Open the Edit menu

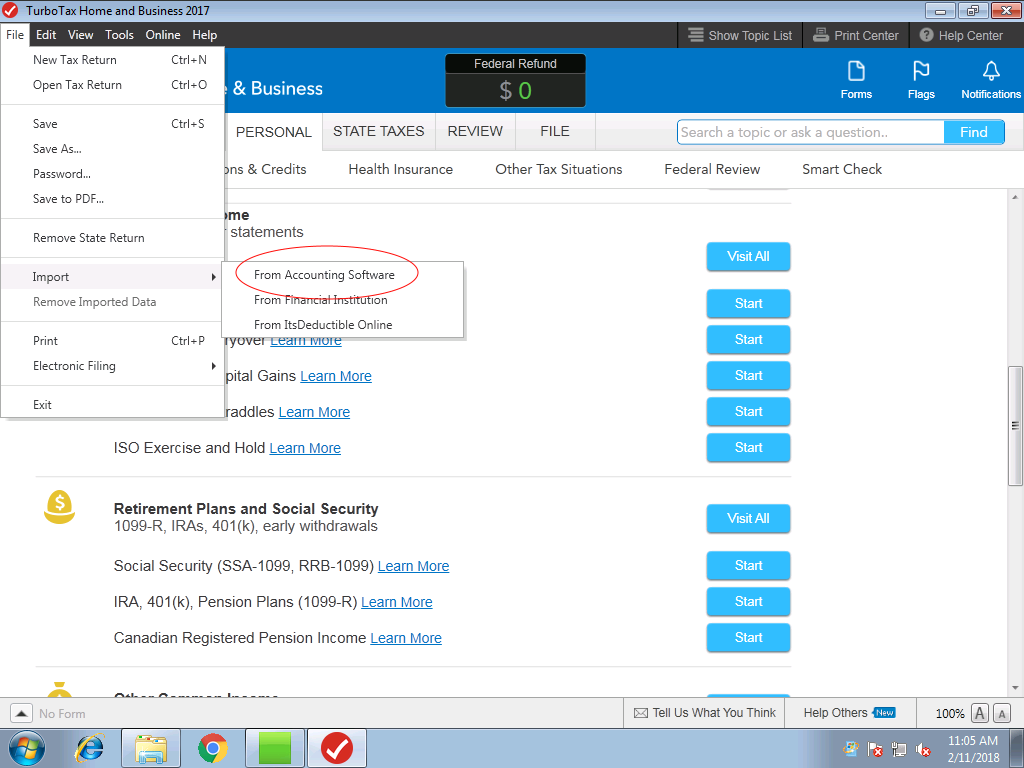pyautogui.click(x=46, y=35)
